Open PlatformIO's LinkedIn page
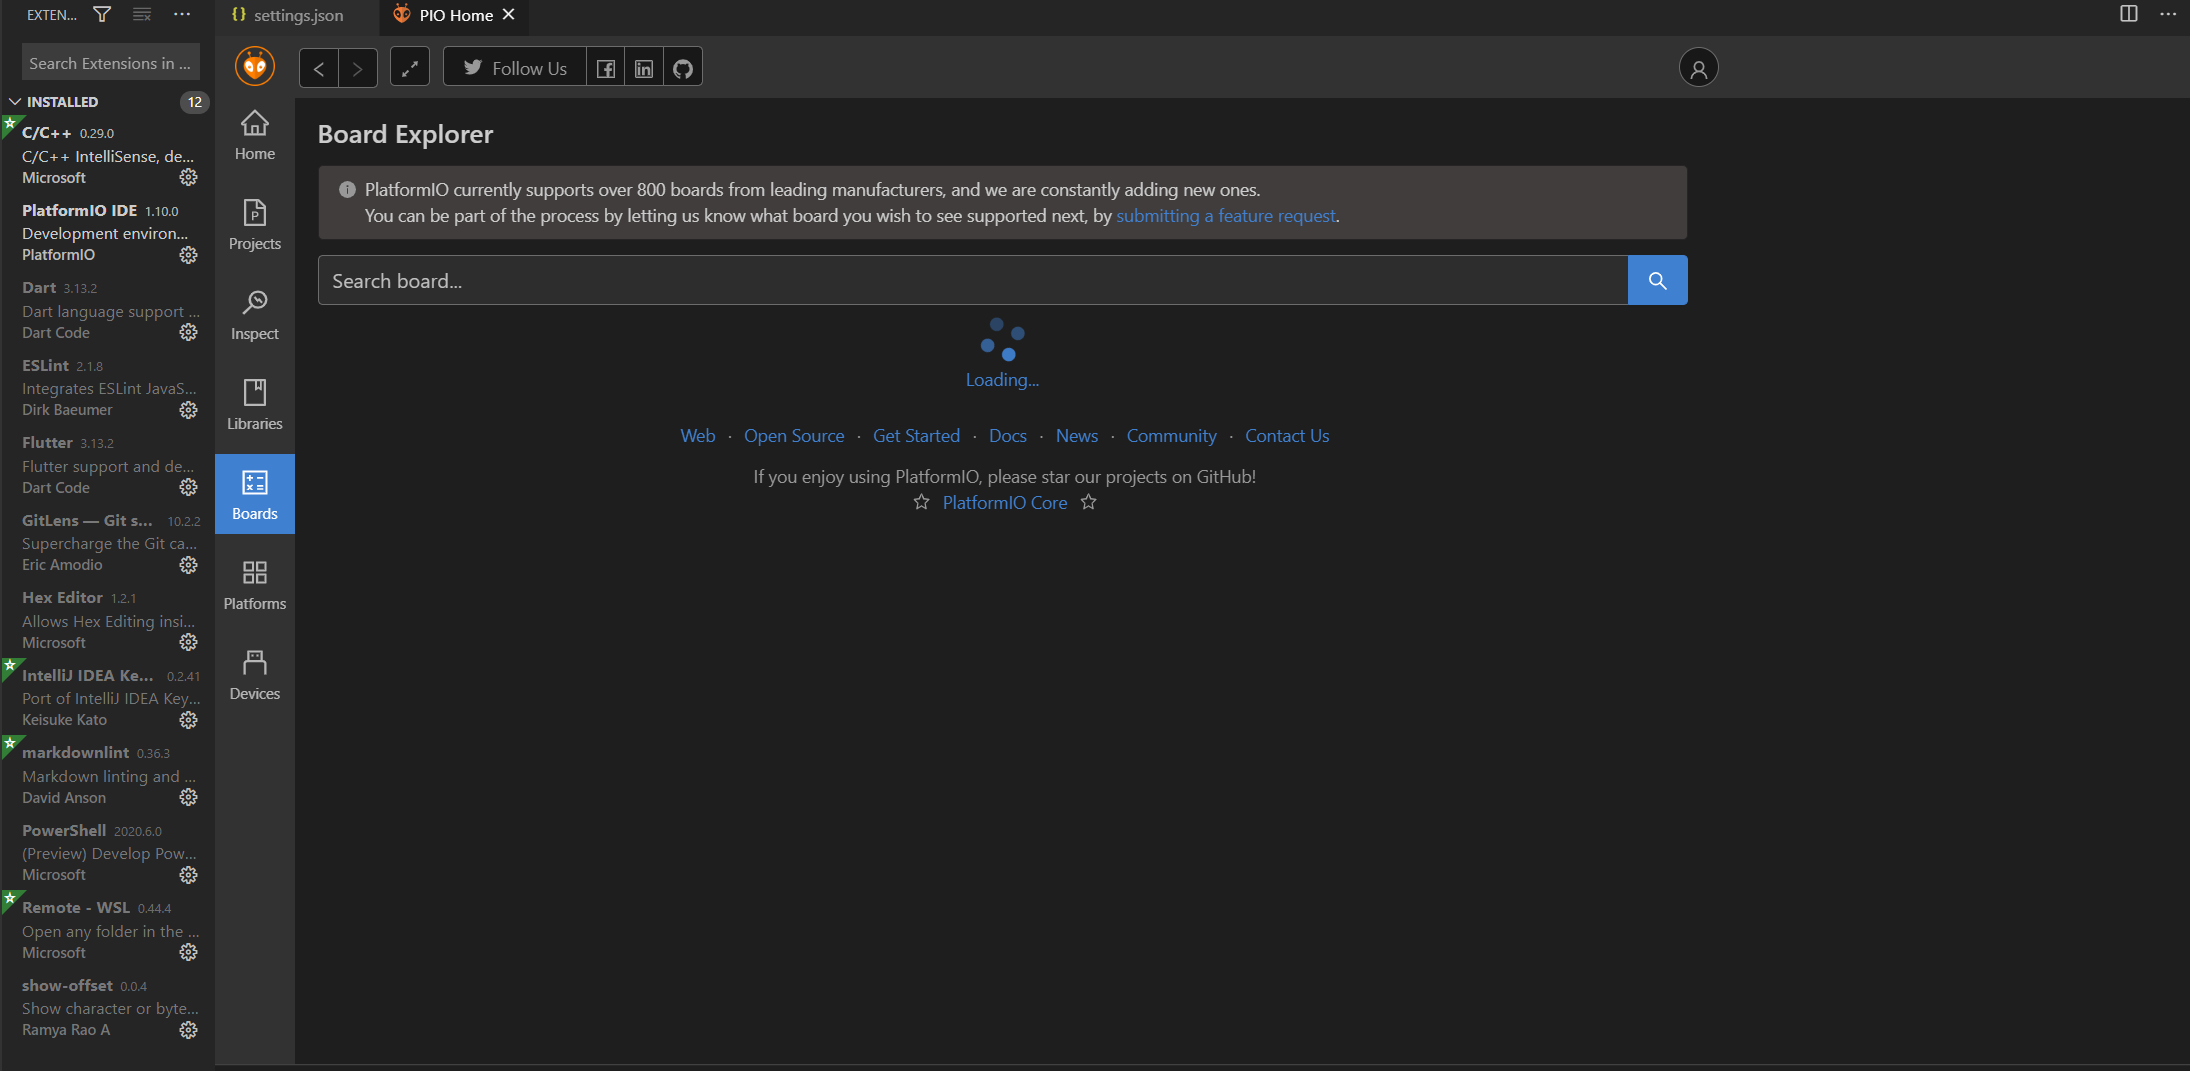This screenshot has height=1071, width=2190. pos(643,67)
